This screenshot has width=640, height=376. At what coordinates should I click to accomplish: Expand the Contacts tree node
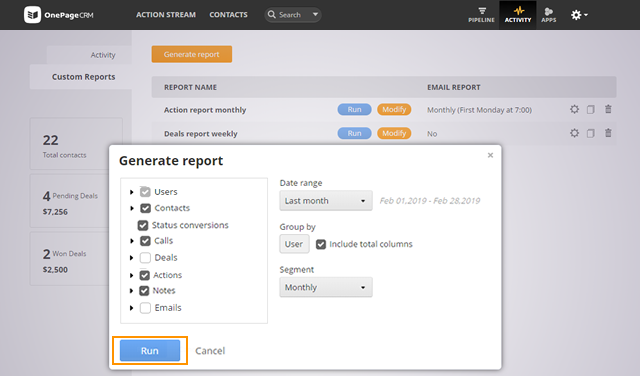click(x=131, y=208)
